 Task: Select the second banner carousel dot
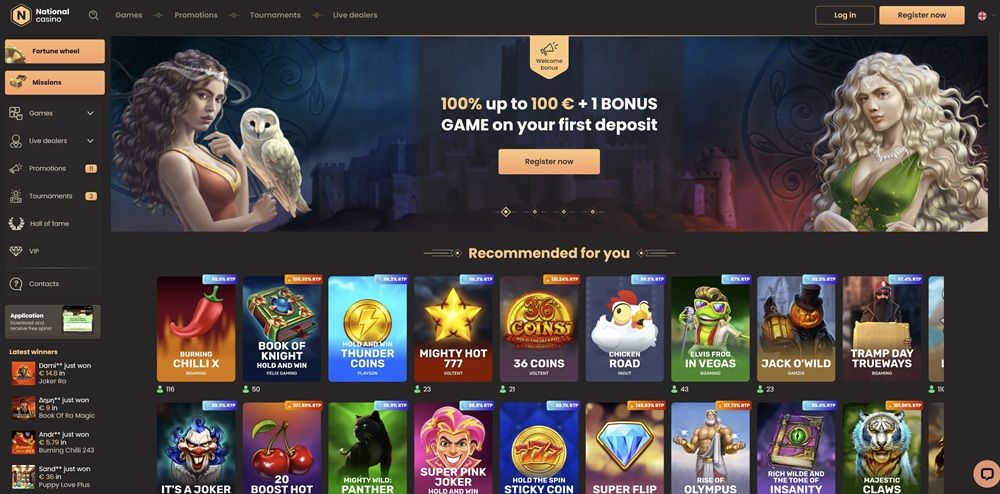tap(534, 212)
